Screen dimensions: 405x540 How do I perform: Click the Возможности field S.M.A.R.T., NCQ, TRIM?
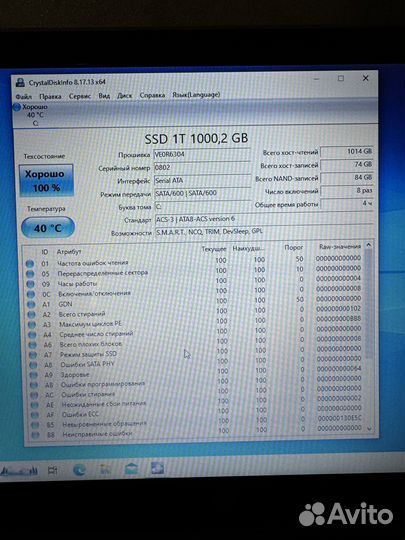[264, 231]
